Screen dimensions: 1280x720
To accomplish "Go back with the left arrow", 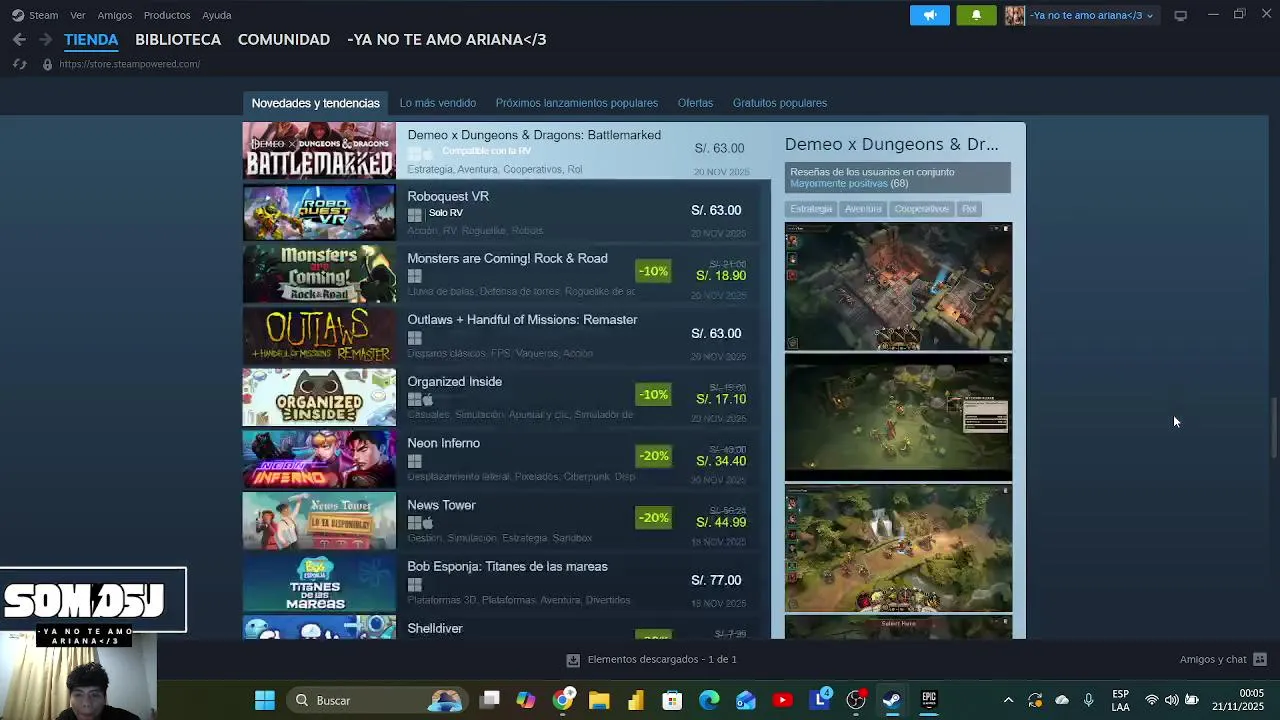I will [x=19, y=39].
